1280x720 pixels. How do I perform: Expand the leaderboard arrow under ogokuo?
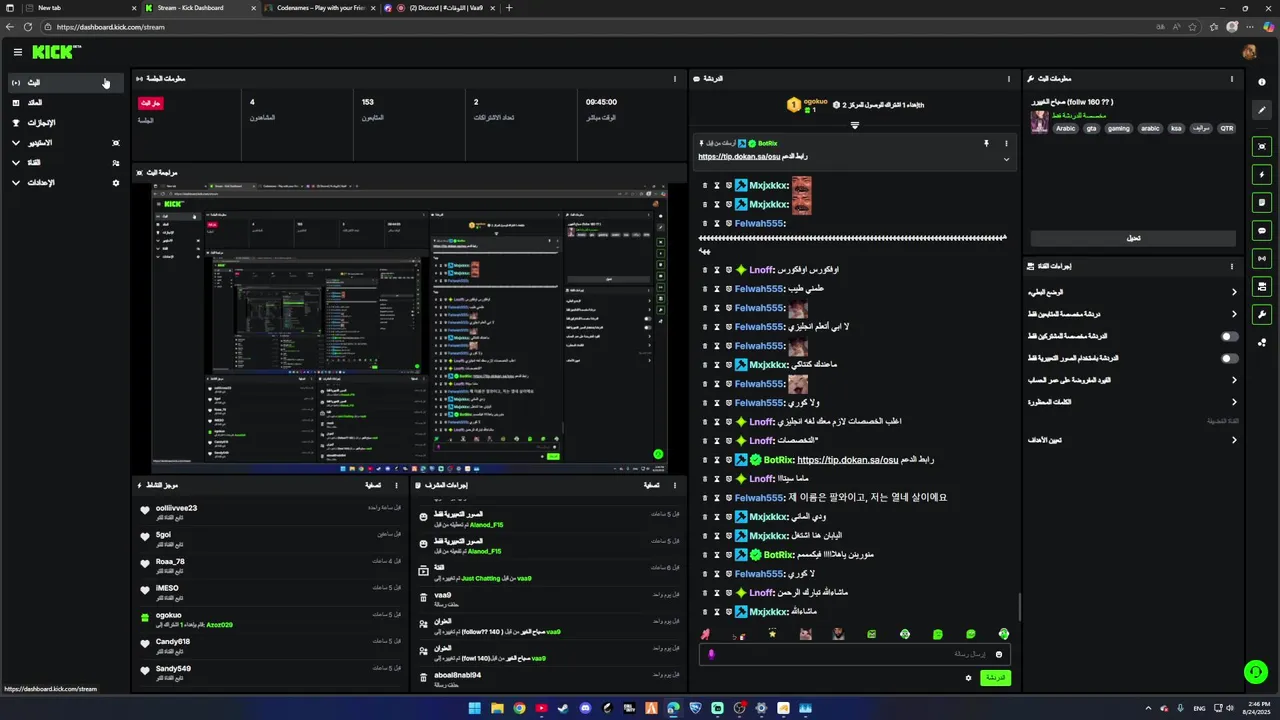click(854, 125)
